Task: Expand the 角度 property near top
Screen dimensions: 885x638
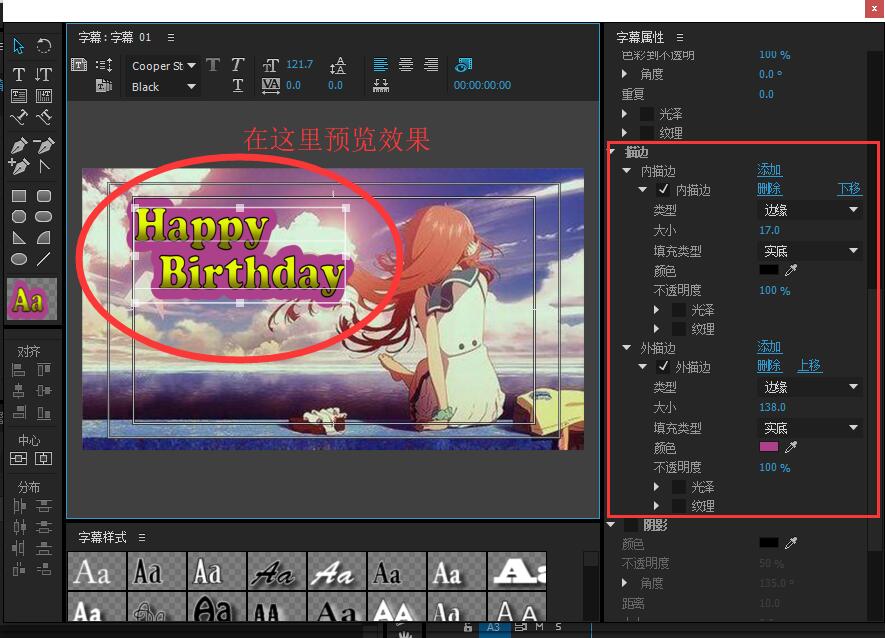Action: (624, 74)
